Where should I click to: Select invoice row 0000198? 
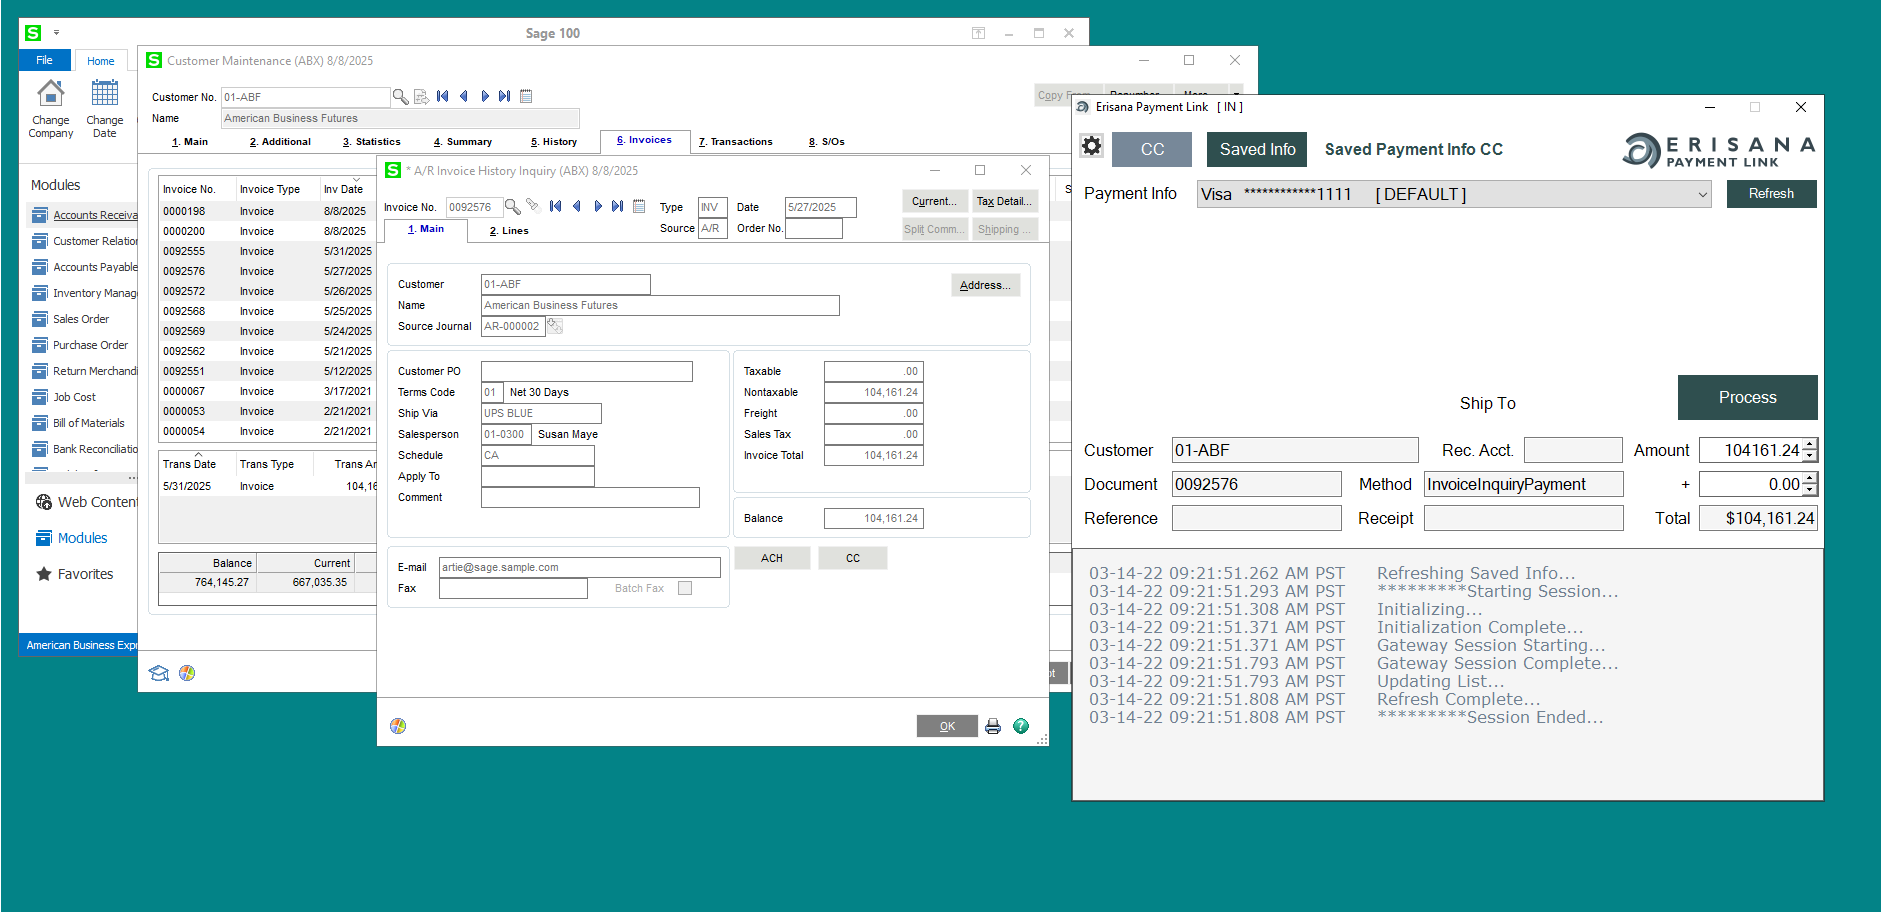pyautogui.click(x=267, y=211)
